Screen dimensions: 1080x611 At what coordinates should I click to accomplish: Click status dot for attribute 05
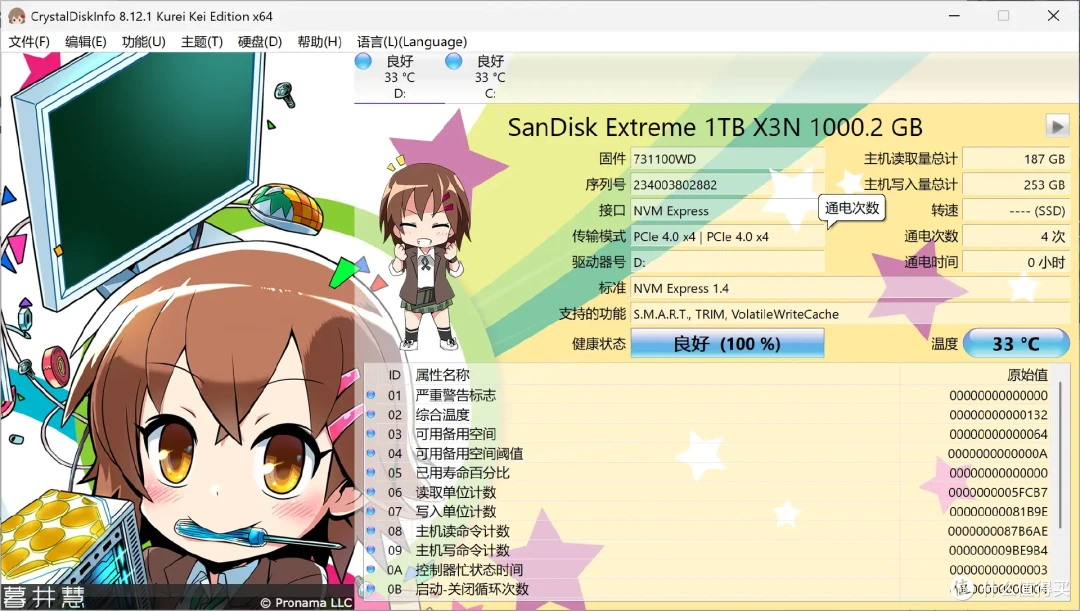click(x=371, y=473)
